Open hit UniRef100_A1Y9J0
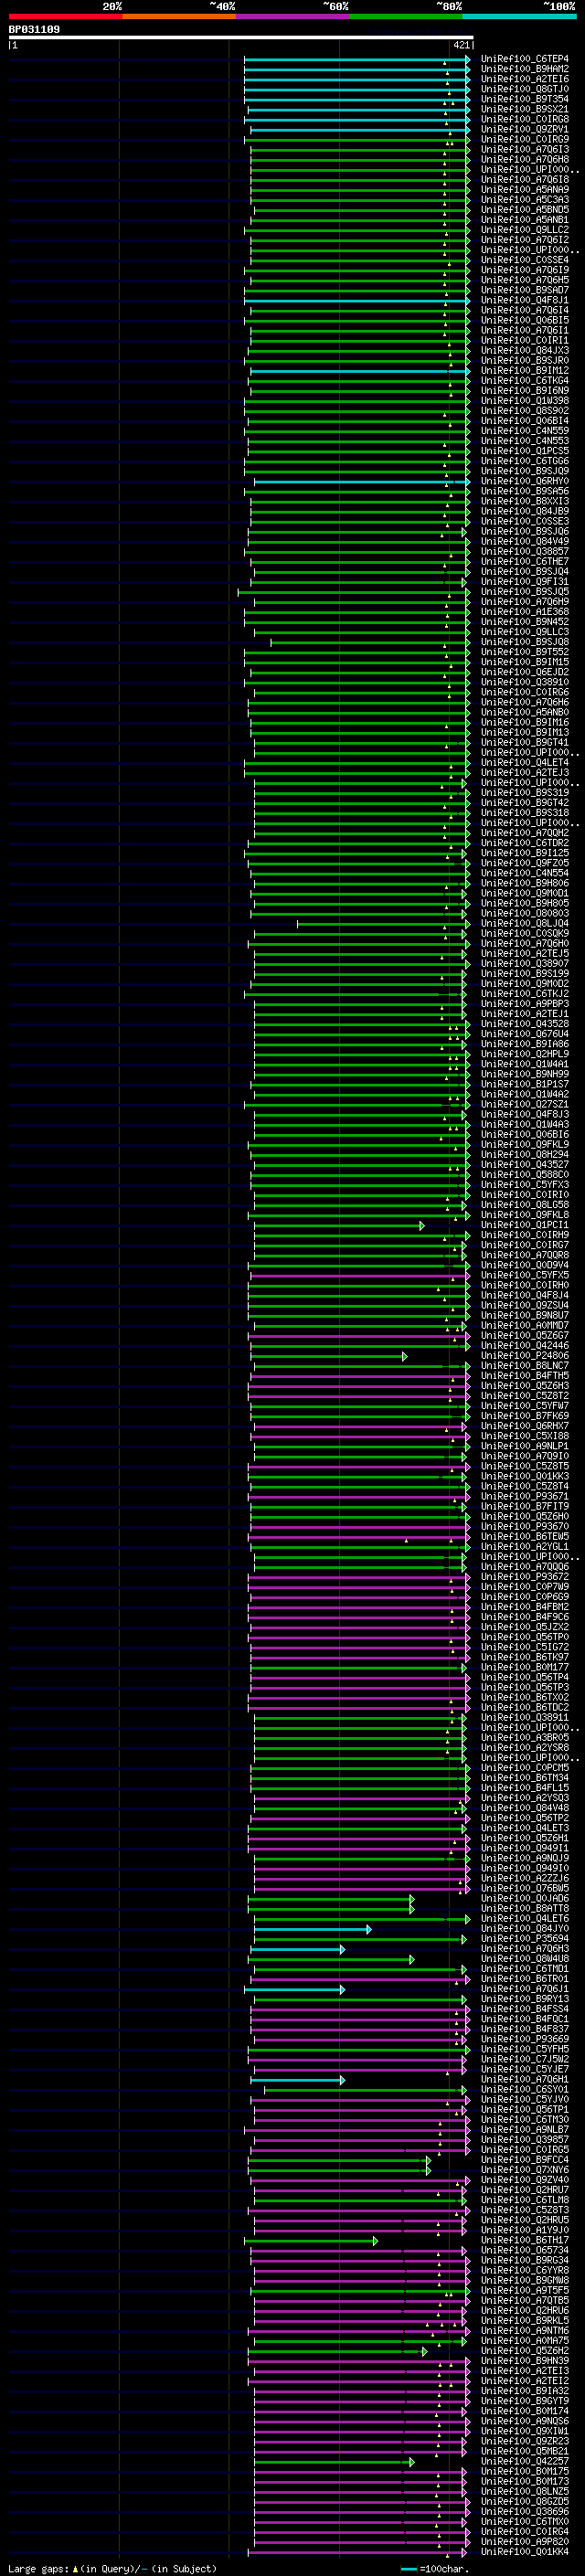Screen dimensions: 585x2576 click(x=524, y=2230)
